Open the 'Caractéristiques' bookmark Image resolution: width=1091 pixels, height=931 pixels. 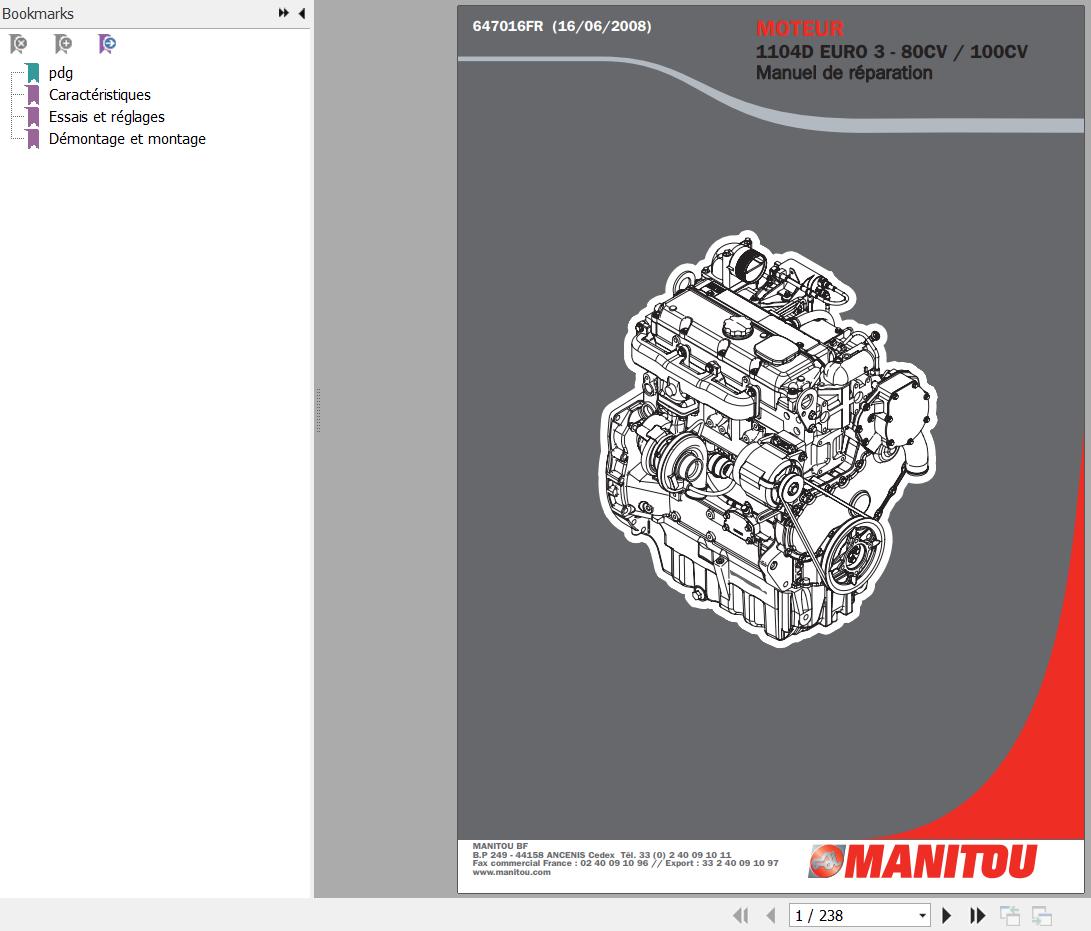pyautogui.click(x=99, y=95)
